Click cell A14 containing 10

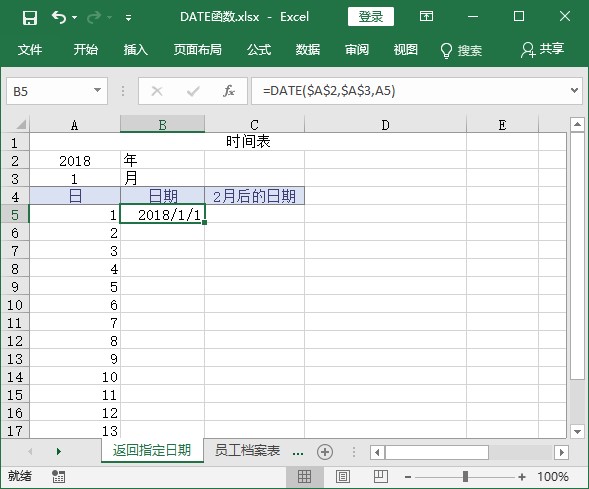point(75,377)
